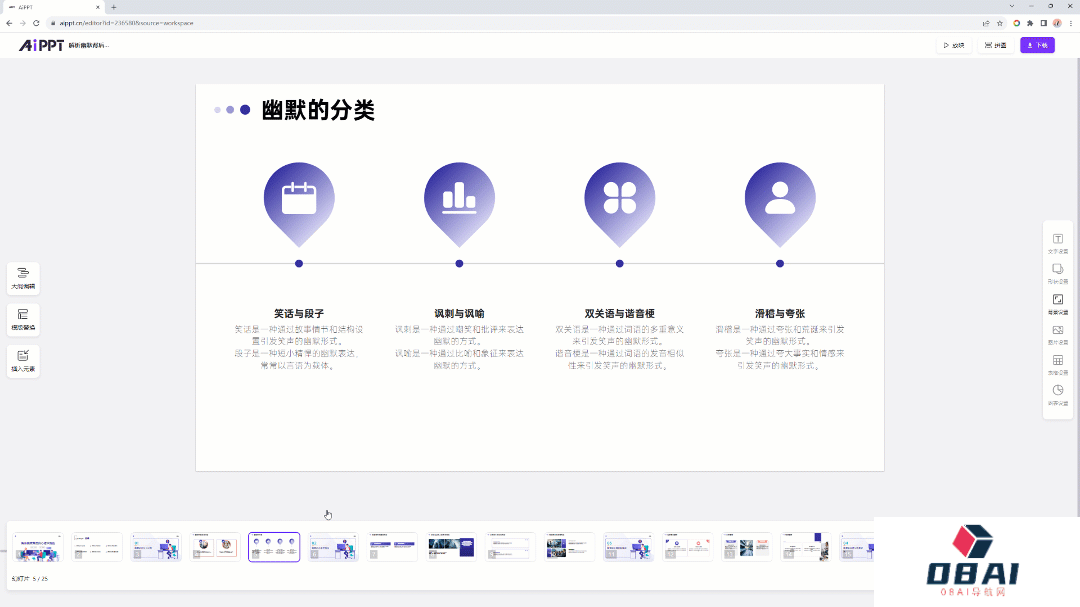
Task: Click the 拼图 button in the top bar
Action: tap(995, 45)
